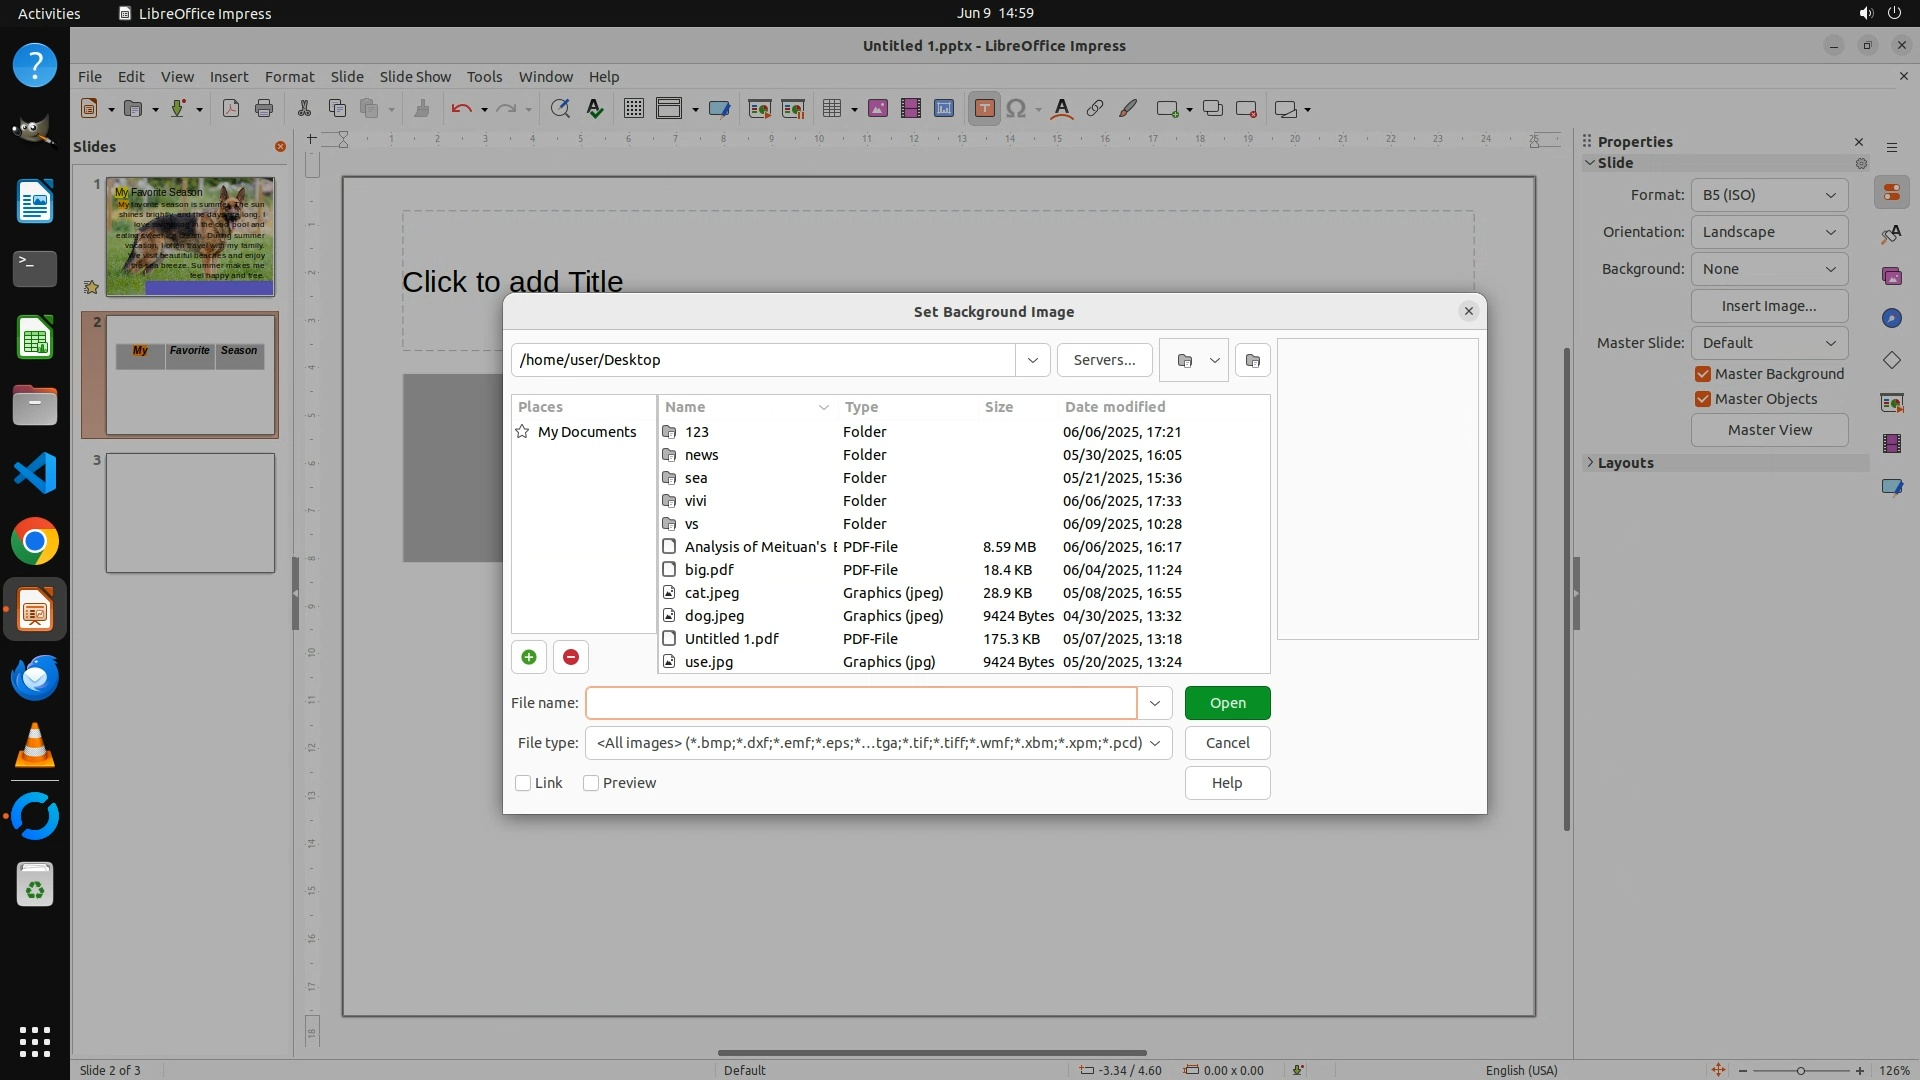Expand the Layouts section
This screenshot has height=1080, width=1920.
point(1625,463)
